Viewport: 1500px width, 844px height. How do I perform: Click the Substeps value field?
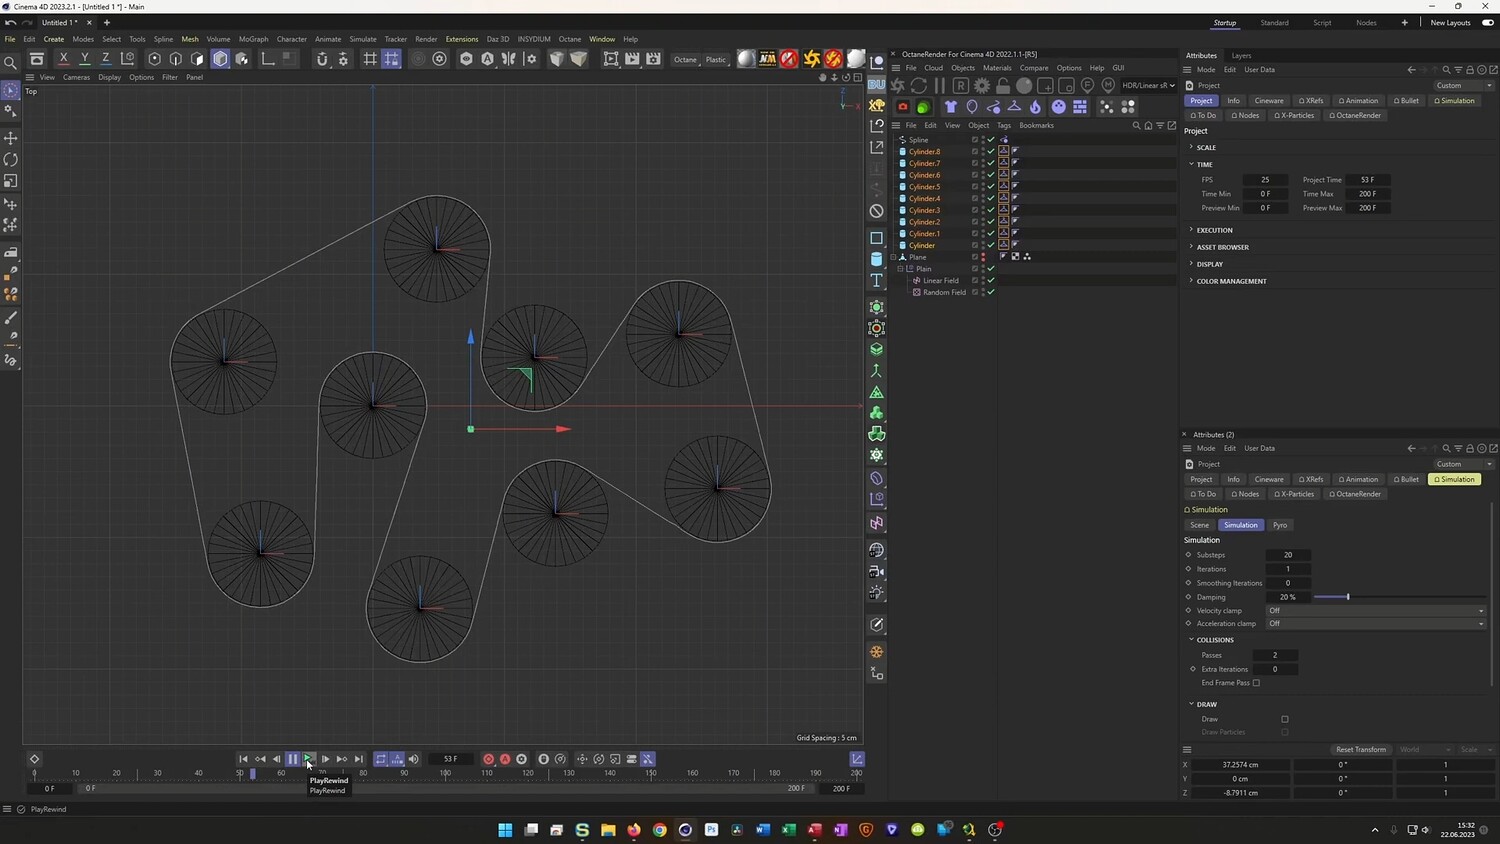tap(1287, 555)
